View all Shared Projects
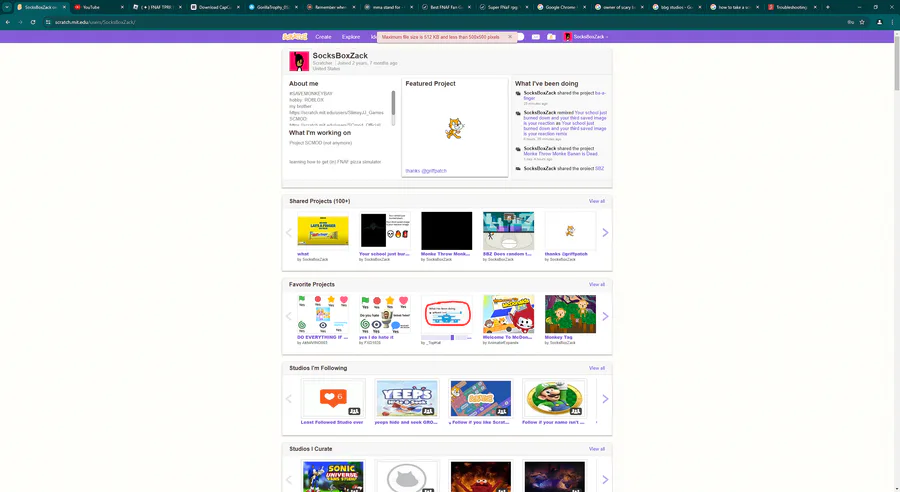900x492 pixels. click(x=596, y=201)
